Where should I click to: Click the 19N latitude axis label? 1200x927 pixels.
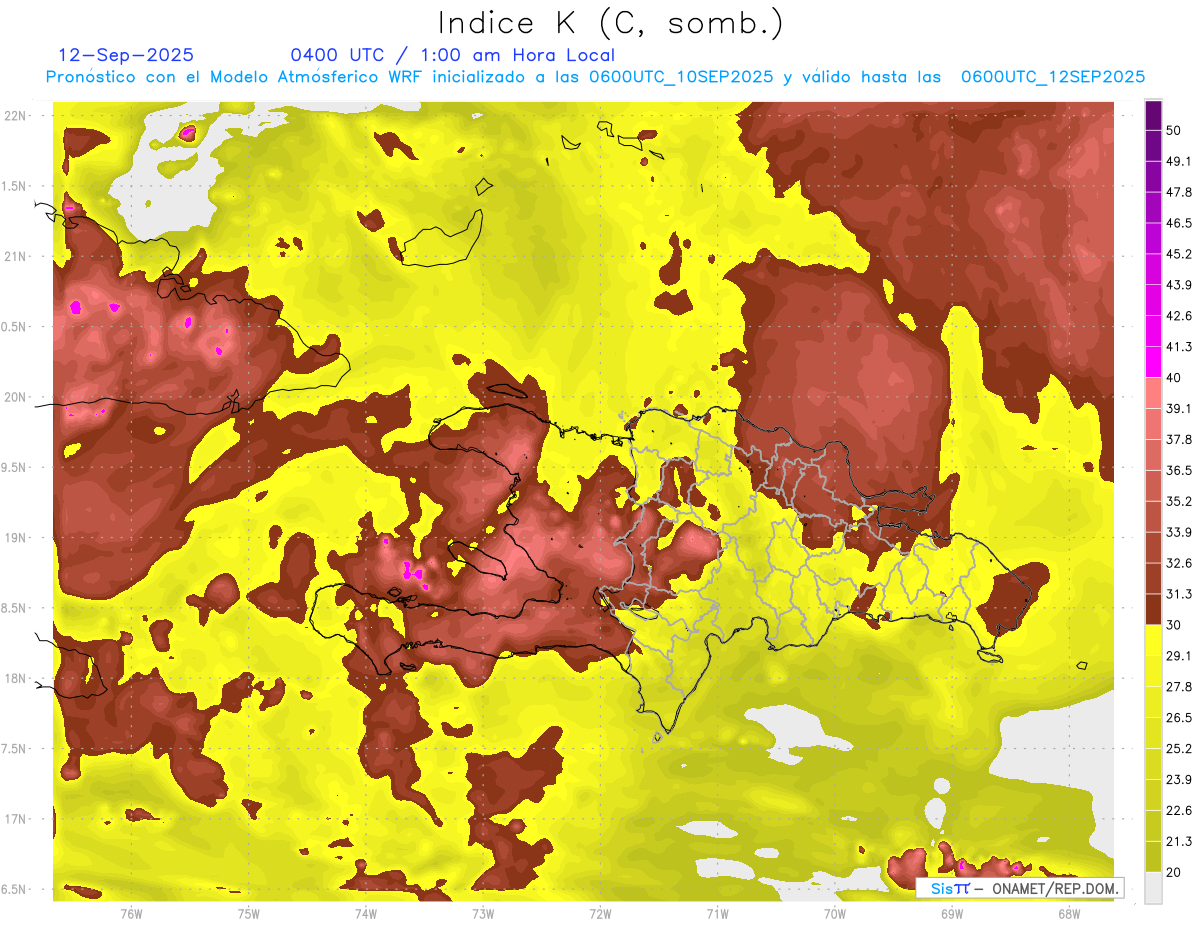click(17, 538)
